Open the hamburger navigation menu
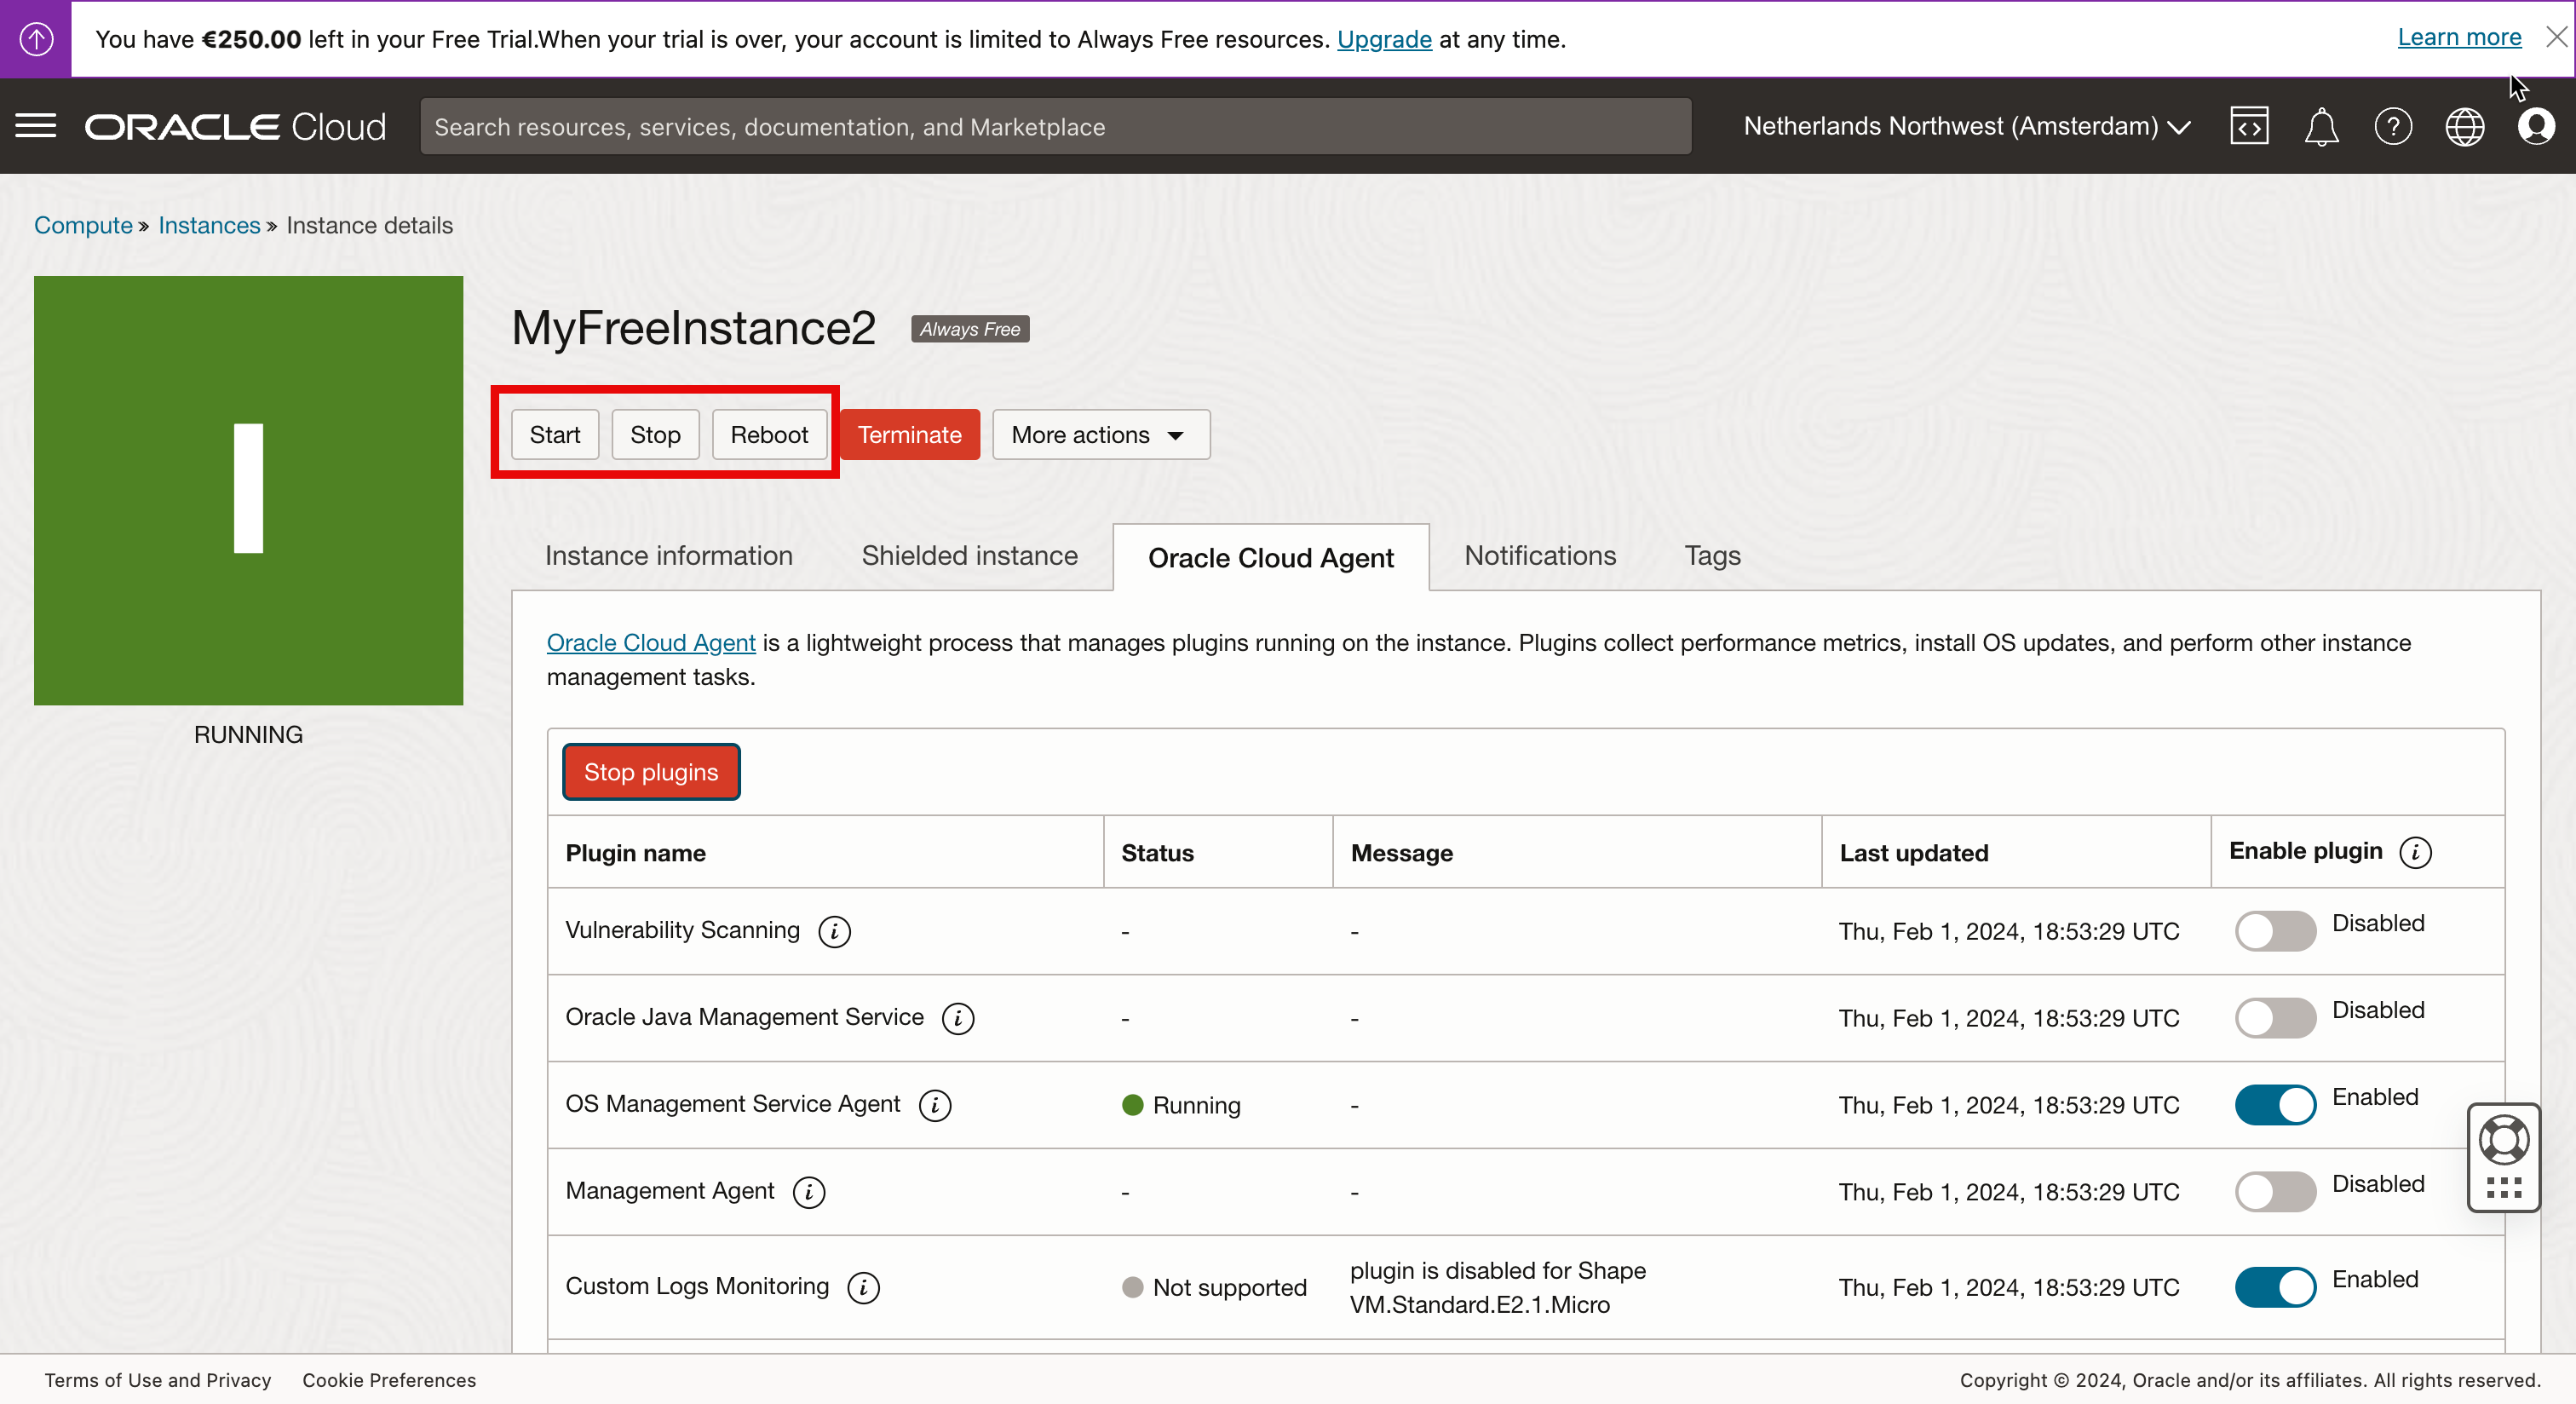 tap(36, 126)
